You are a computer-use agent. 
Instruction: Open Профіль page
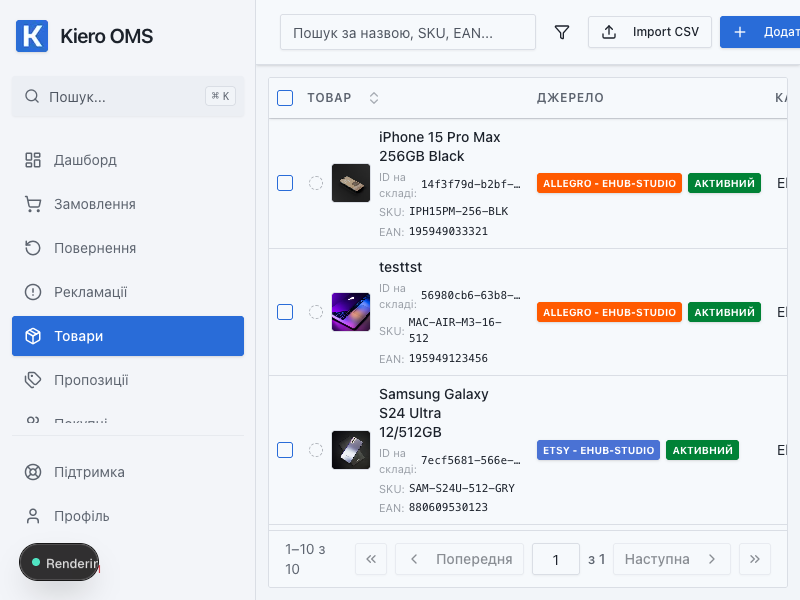point(128,516)
